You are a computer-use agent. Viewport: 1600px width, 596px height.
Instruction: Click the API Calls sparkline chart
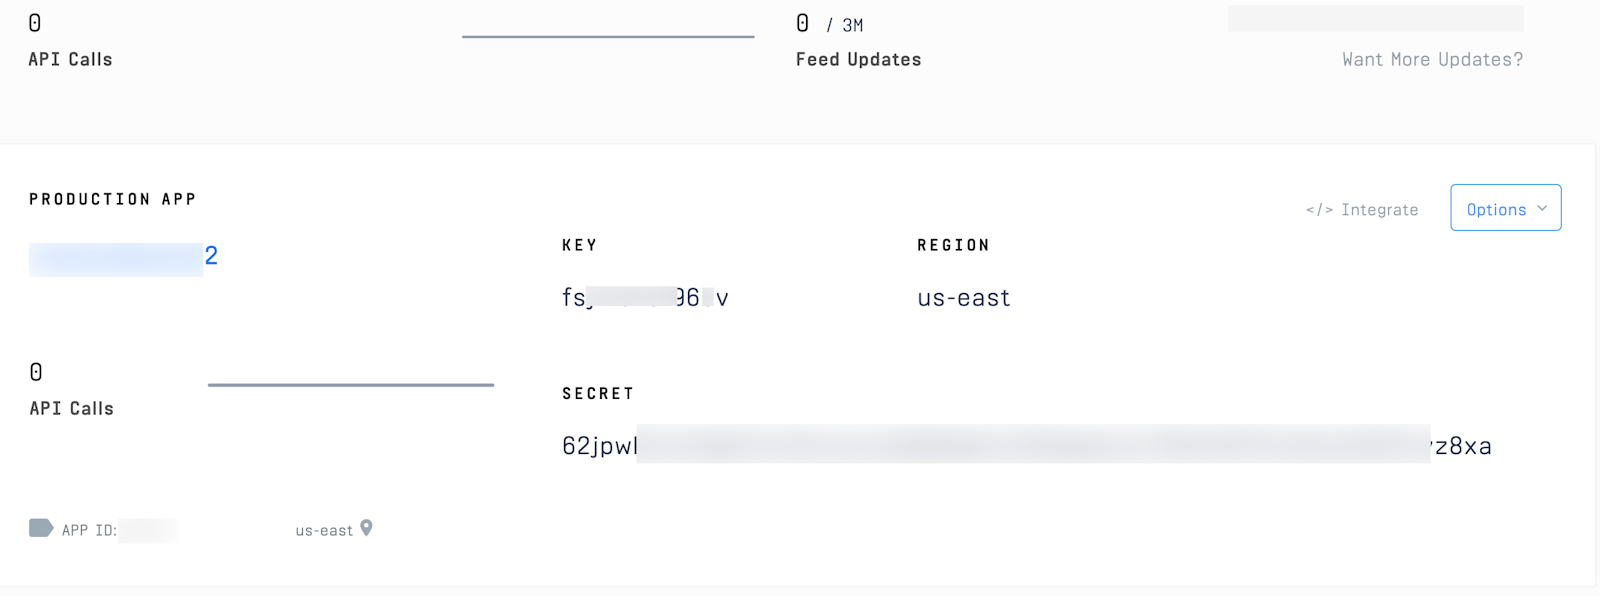607,36
